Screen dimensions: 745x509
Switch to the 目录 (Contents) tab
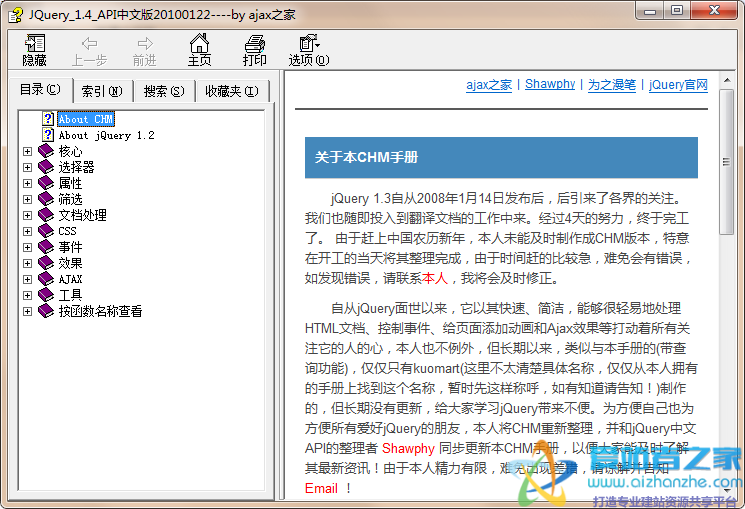(40, 89)
